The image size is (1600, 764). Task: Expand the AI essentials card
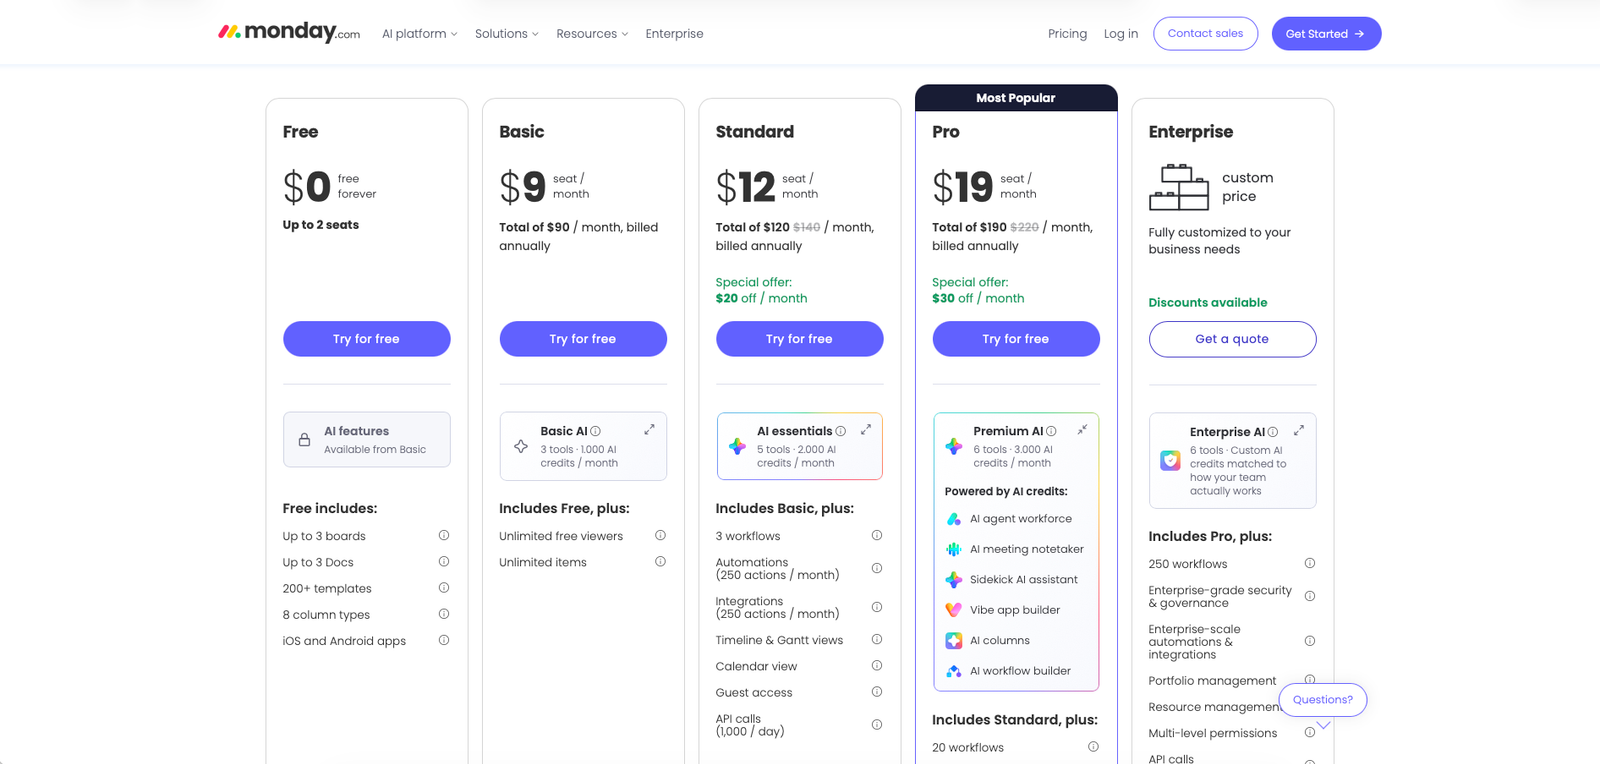coord(866,429)
